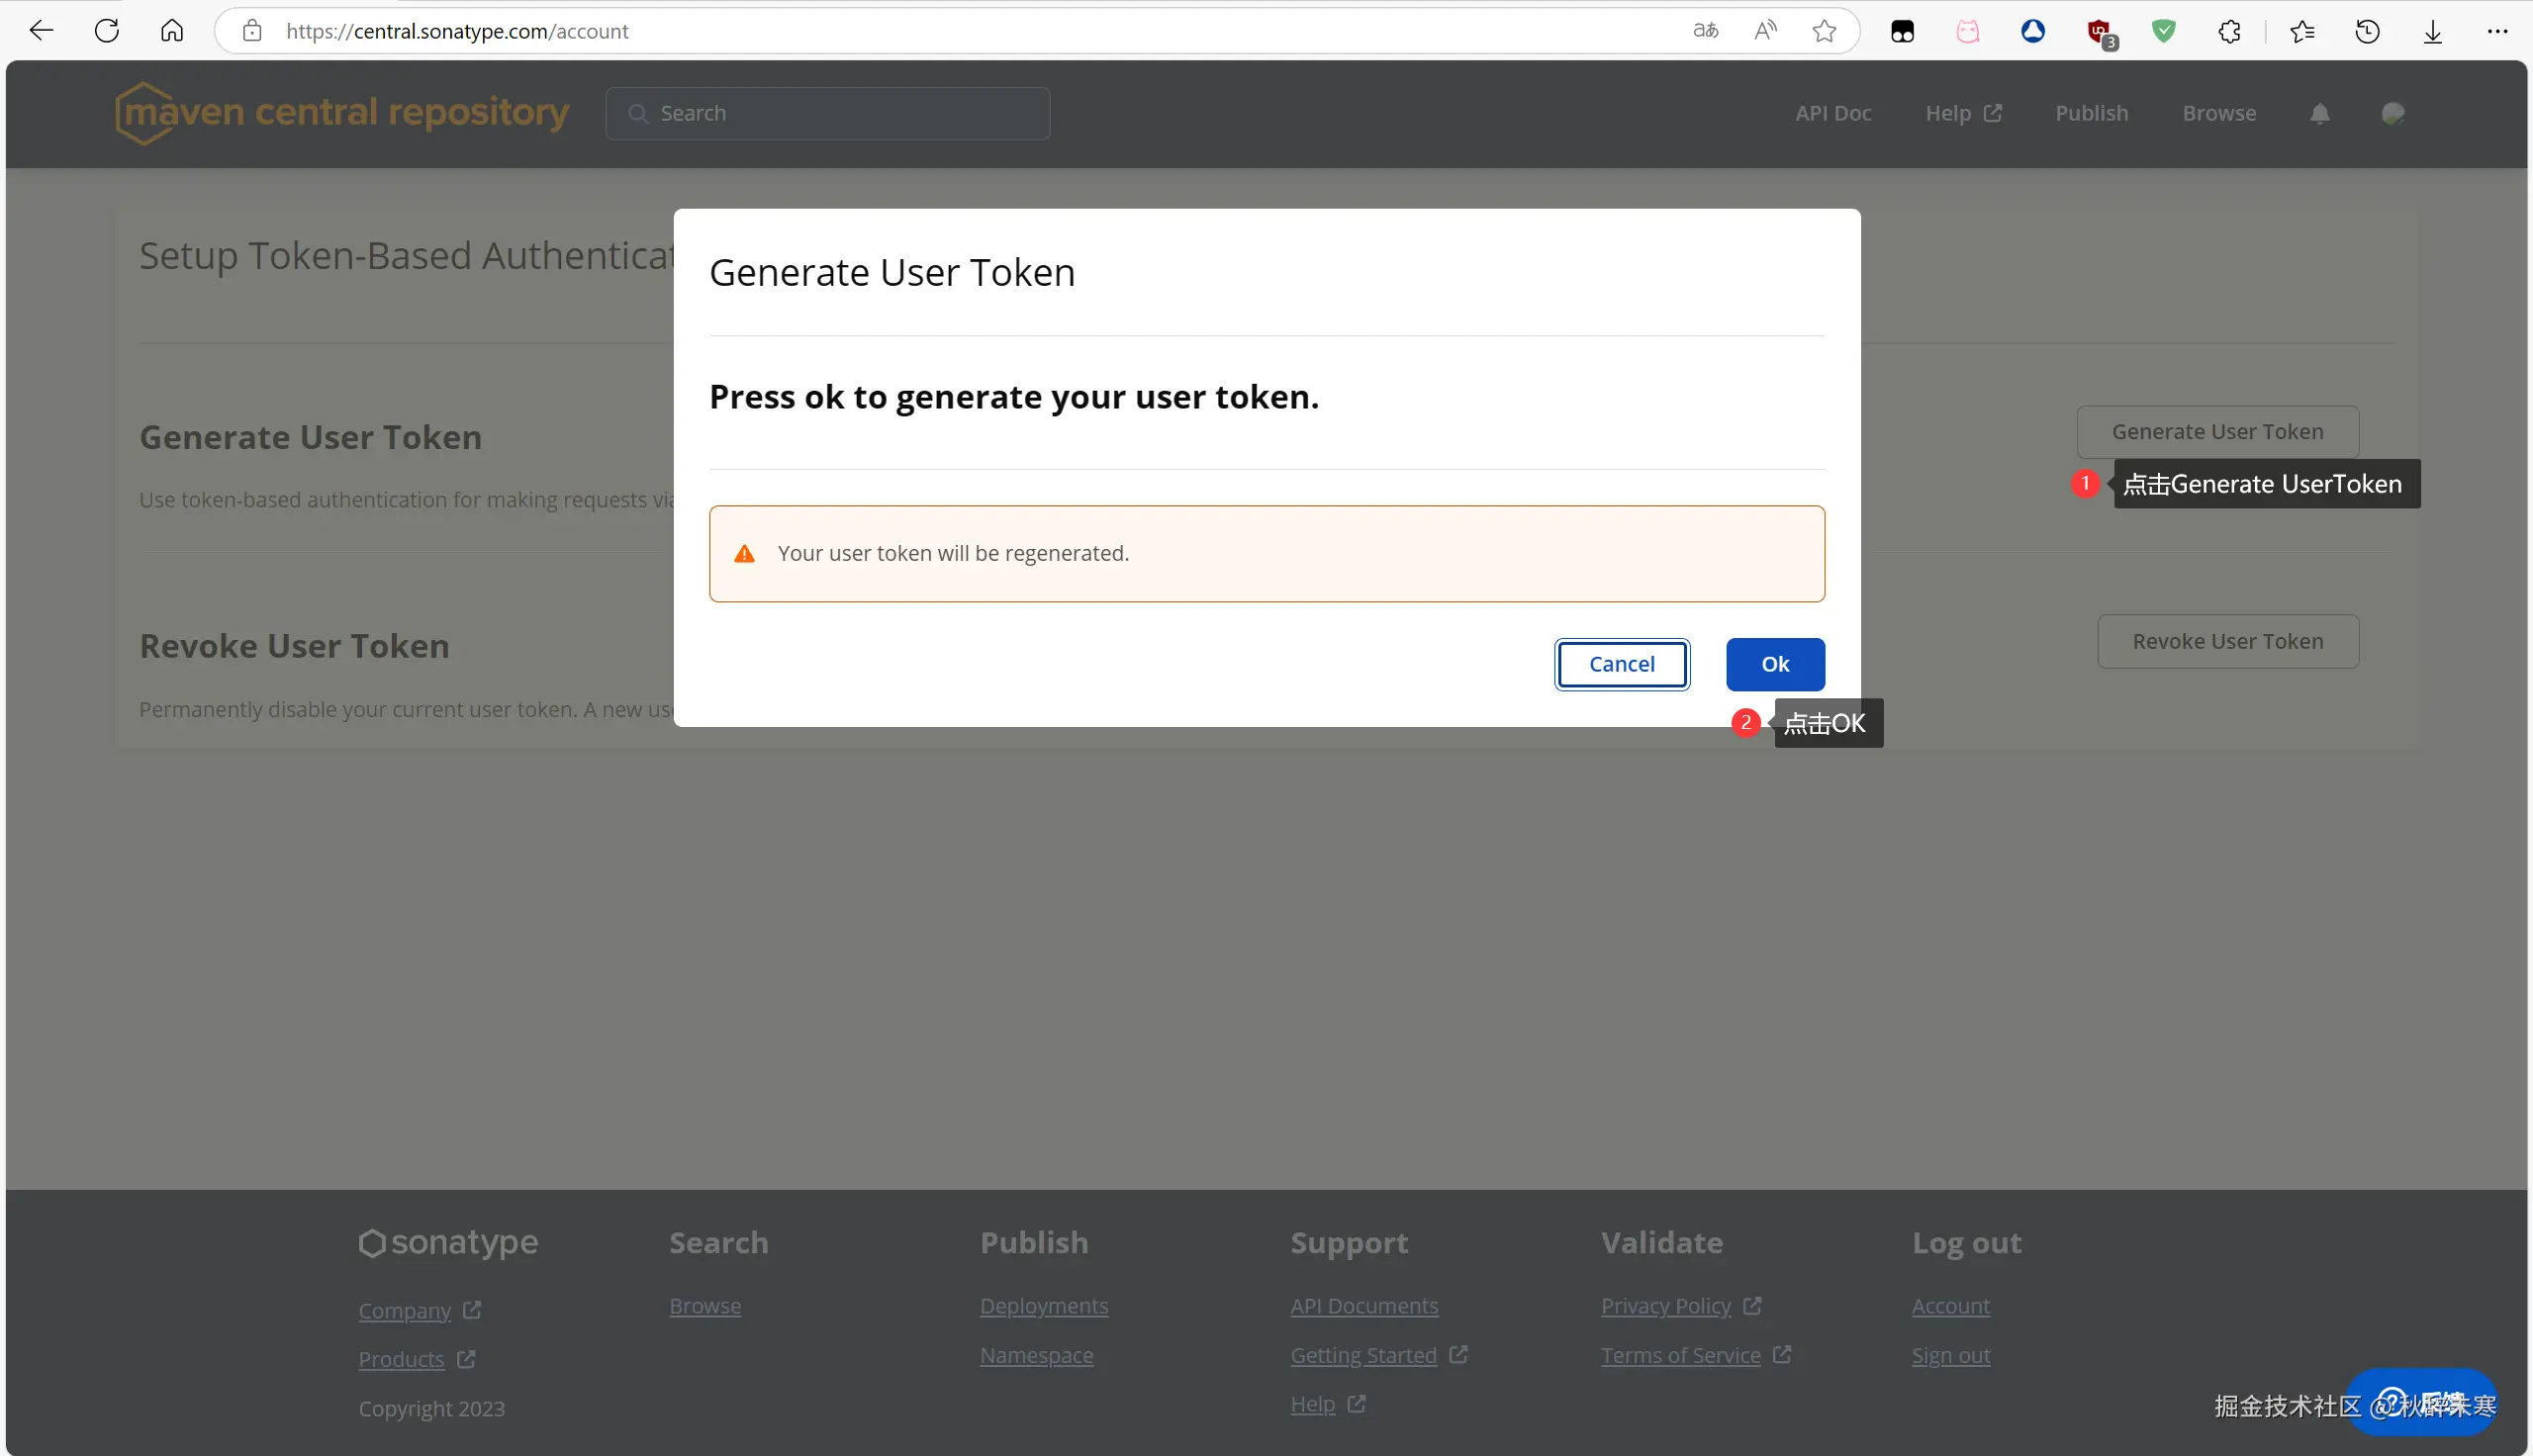
Task: Open the downloads arrow icon
Action: tap(2432, 31)
